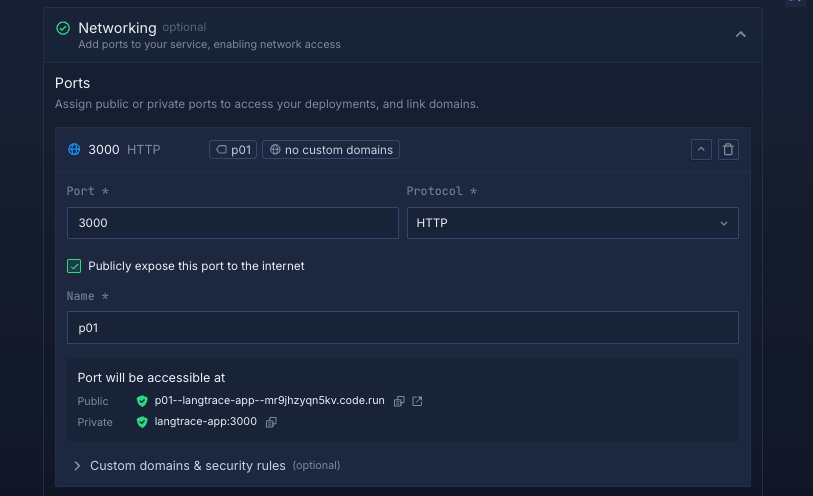The image size is (813, 496).
Task: Collapse the Networking section with the chevron
Action: coord(740,34)
